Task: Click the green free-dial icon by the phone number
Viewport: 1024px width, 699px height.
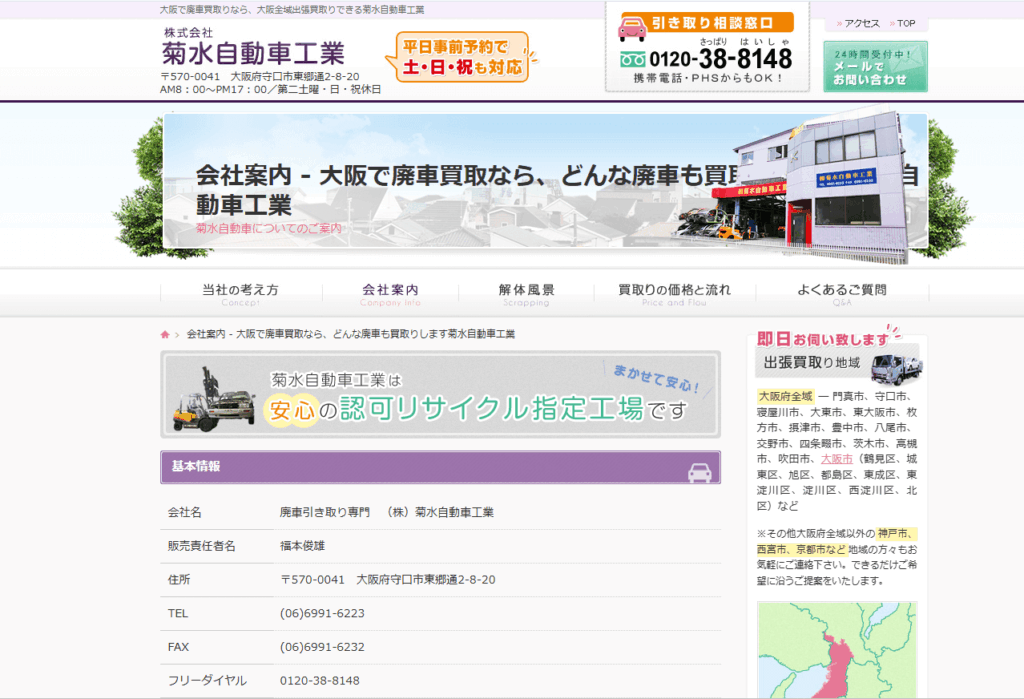Action: 633,59
